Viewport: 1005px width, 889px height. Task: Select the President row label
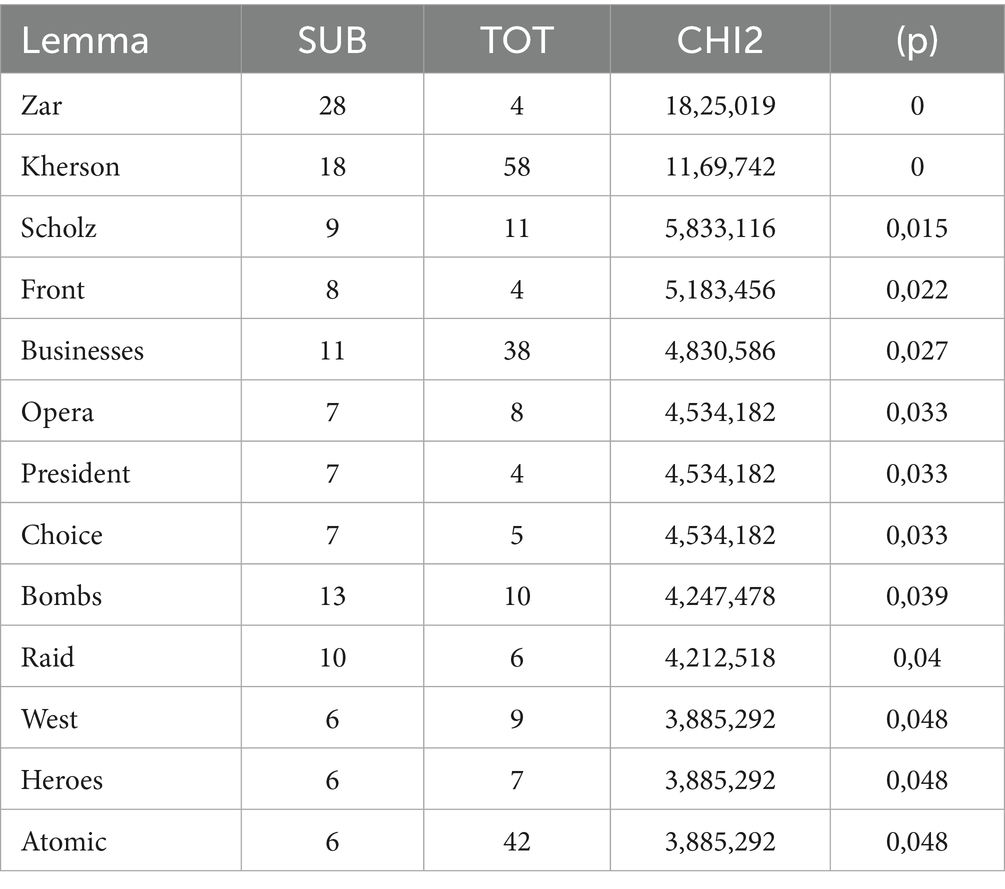coord(75,473)
